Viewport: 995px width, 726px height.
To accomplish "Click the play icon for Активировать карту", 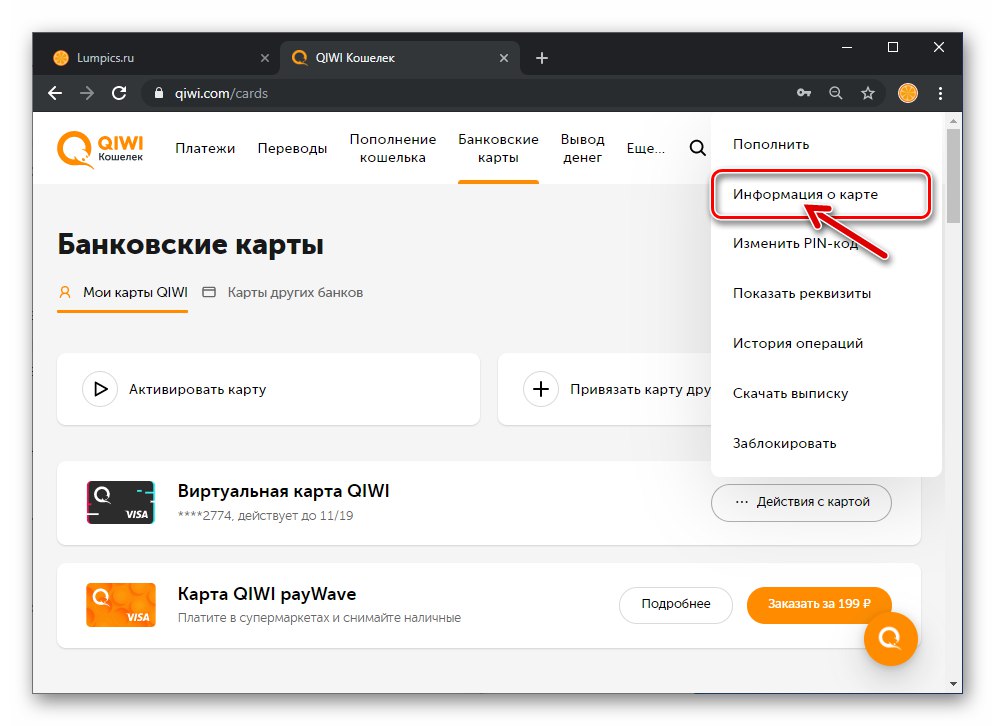I will tap(100, 389).
